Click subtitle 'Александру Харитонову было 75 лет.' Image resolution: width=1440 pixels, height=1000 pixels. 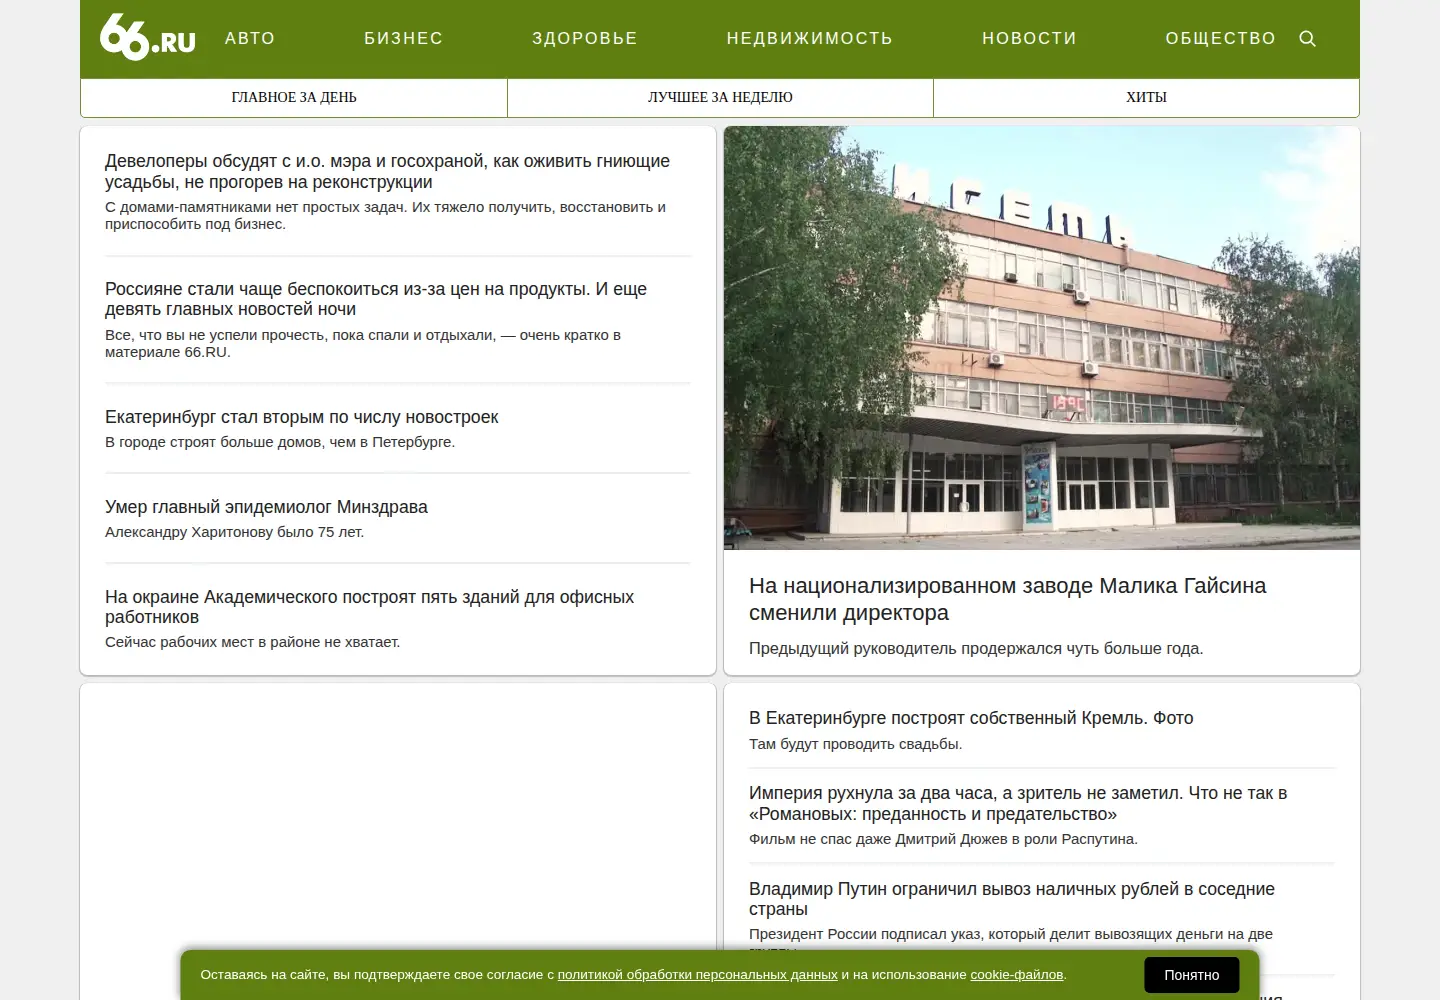(234, 532)
